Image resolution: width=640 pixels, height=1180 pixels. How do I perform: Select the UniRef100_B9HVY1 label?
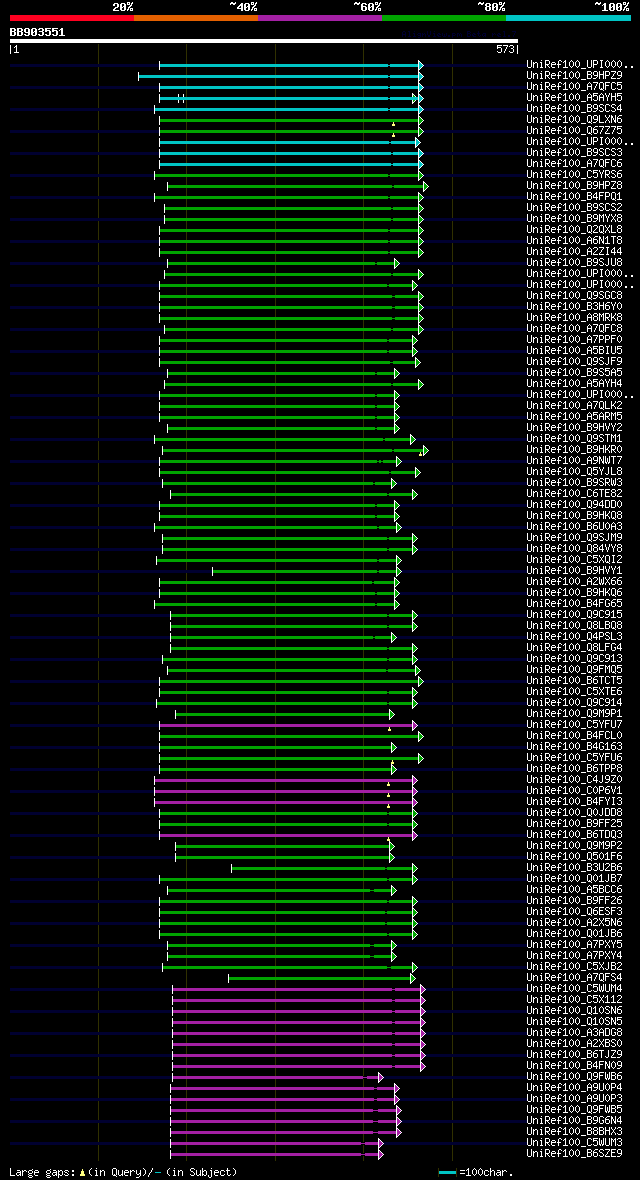pos(574,570)
